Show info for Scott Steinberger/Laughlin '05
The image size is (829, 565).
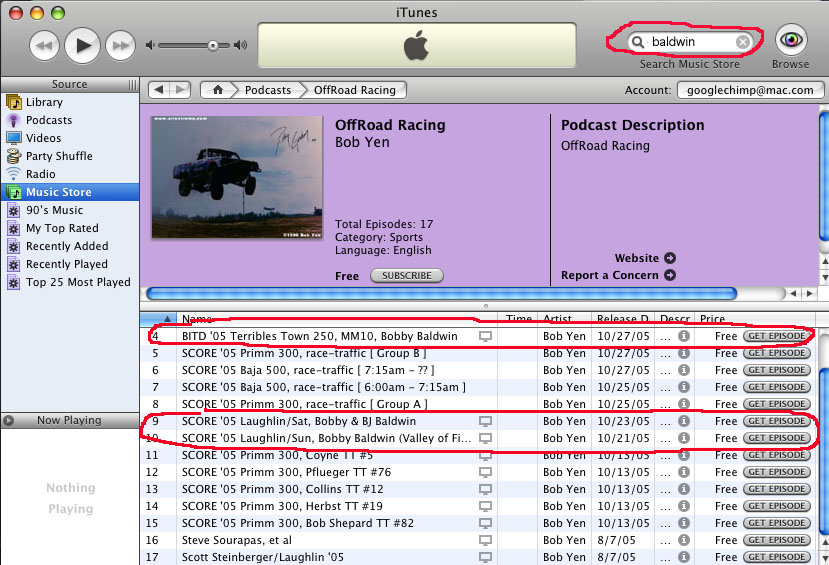[x=684, y=557]
